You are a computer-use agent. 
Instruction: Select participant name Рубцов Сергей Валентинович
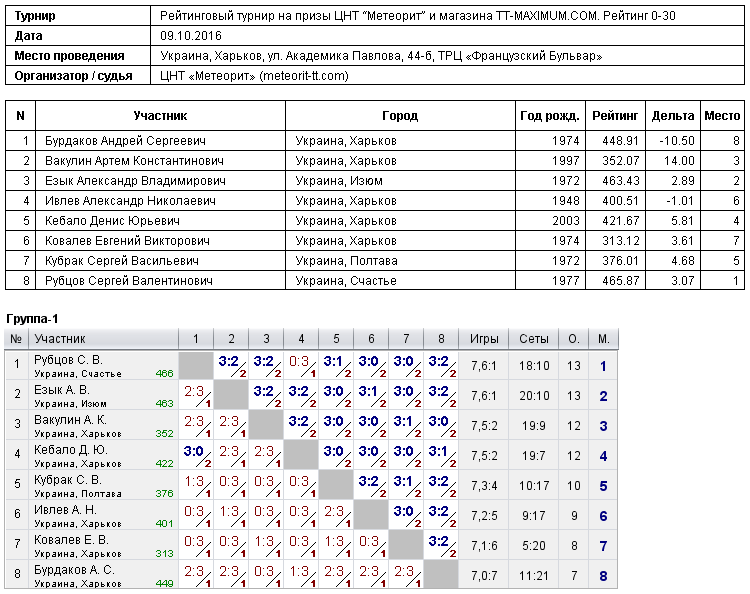click(x=129, y=281)
